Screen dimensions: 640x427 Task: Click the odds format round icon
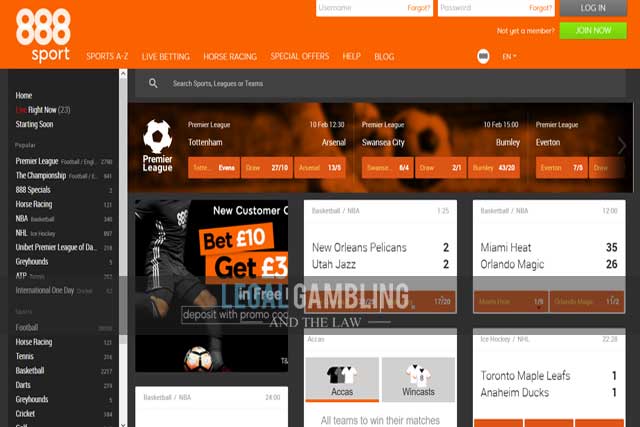pyautogui.click(x=483, y=56)
